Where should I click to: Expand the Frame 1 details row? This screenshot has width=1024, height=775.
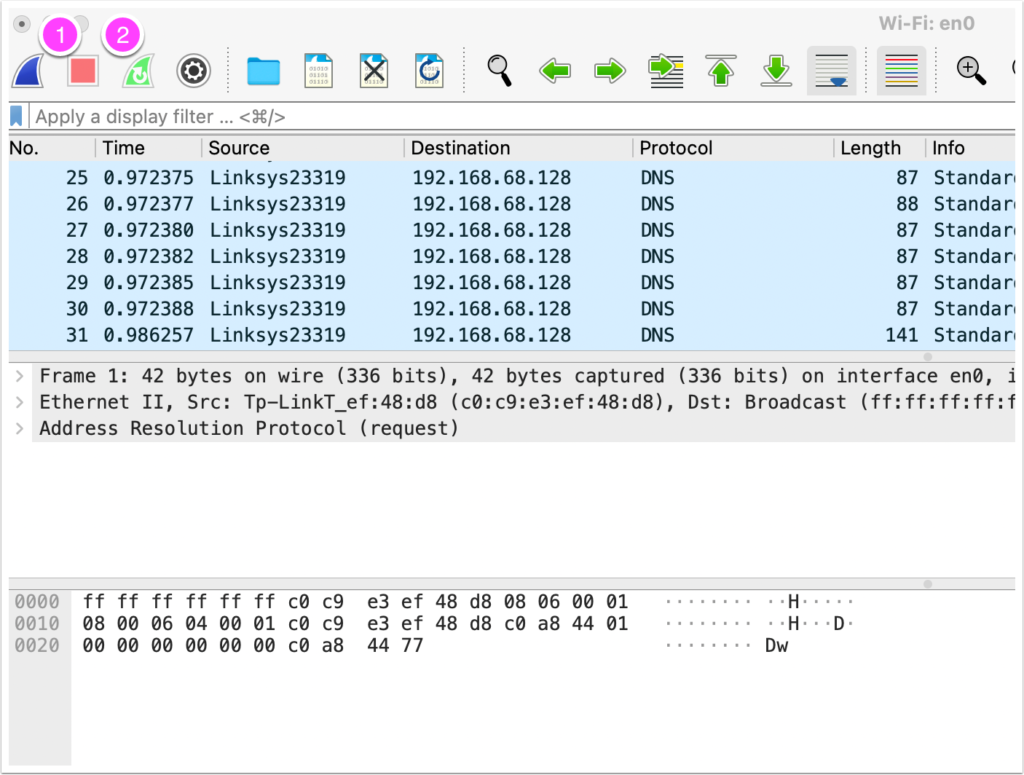pos(20,377)
